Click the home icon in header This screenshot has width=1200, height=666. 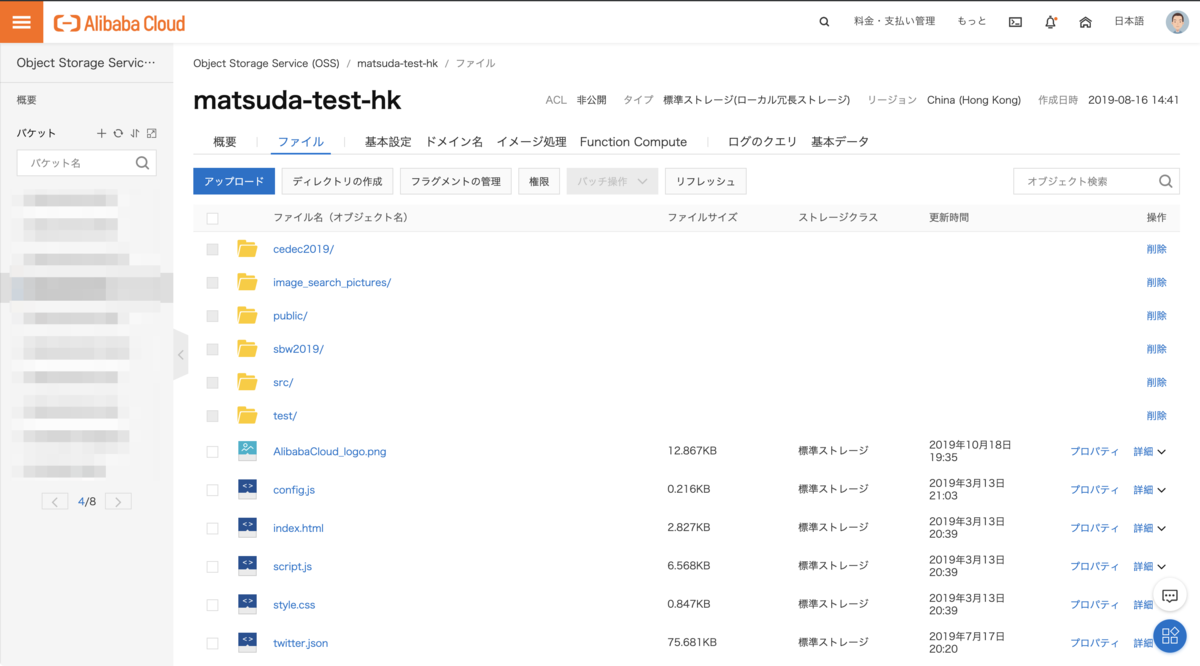[1085, 22]
